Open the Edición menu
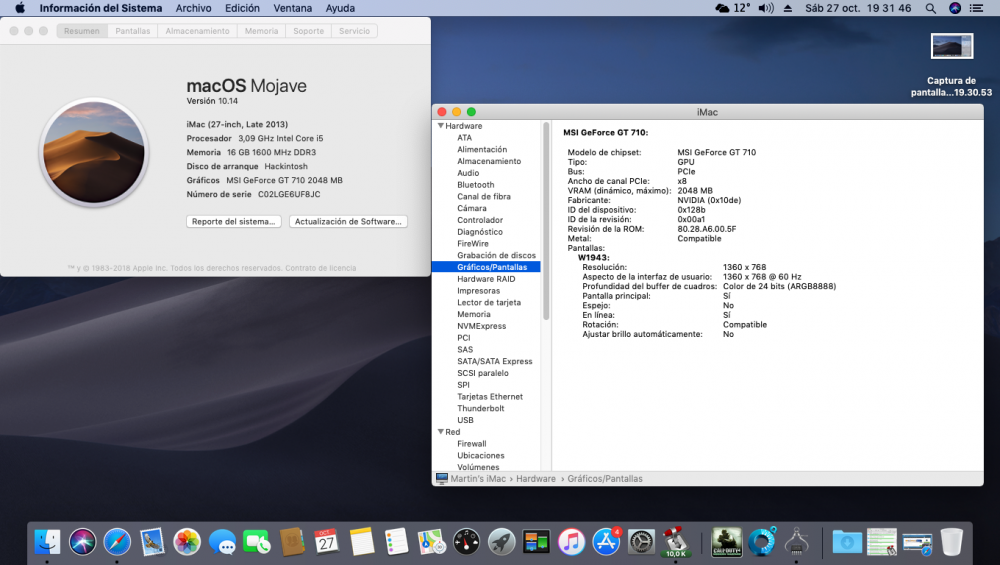This screenshot has height=565, width=1000. [x=242, y=8]
